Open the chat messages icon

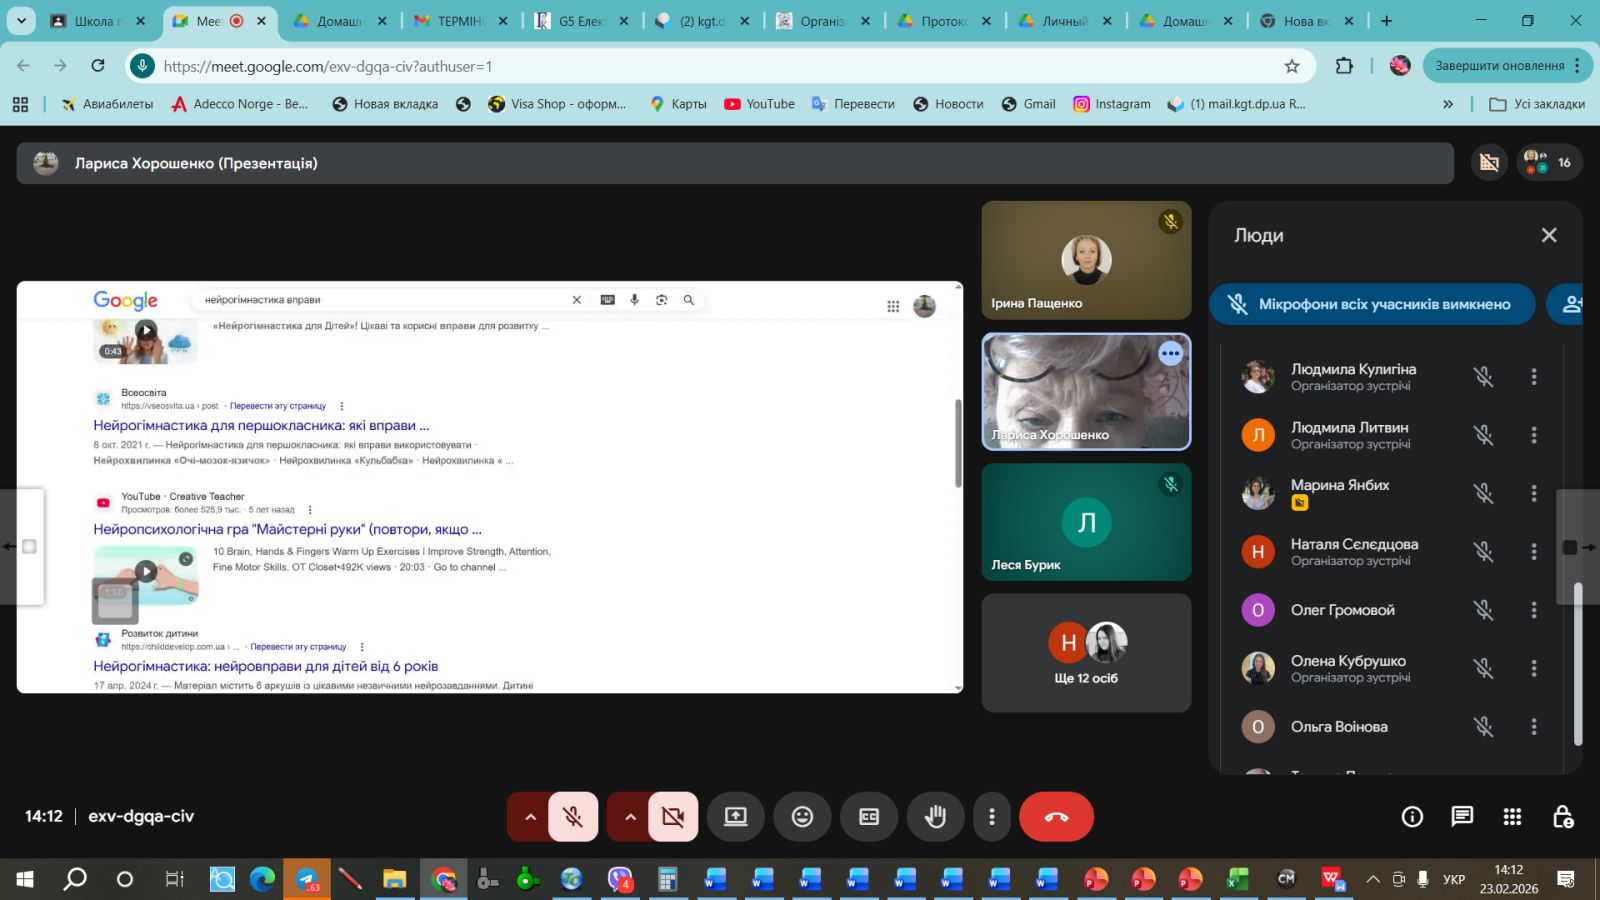[1462, 817]
